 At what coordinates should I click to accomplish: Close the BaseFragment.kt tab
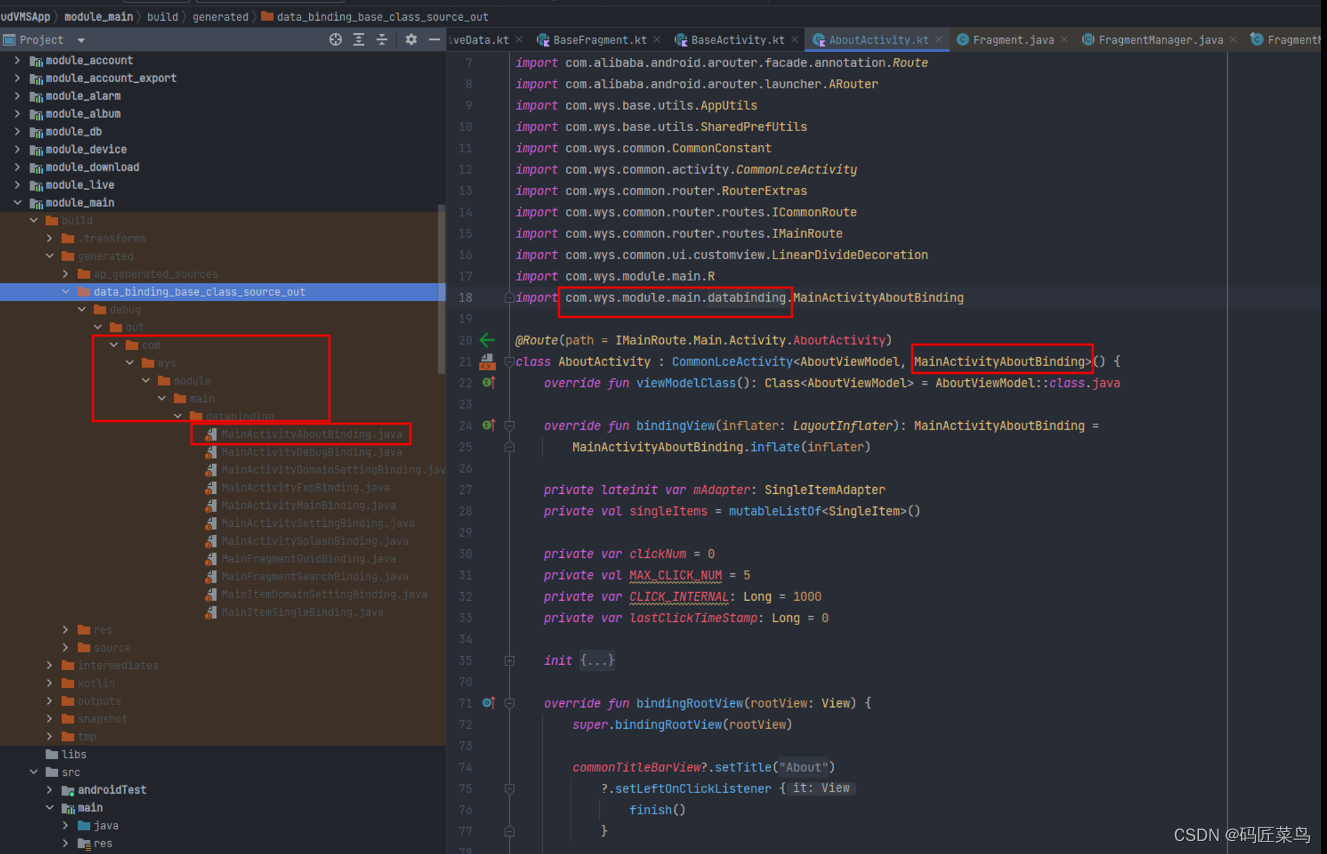pos(657,40)
